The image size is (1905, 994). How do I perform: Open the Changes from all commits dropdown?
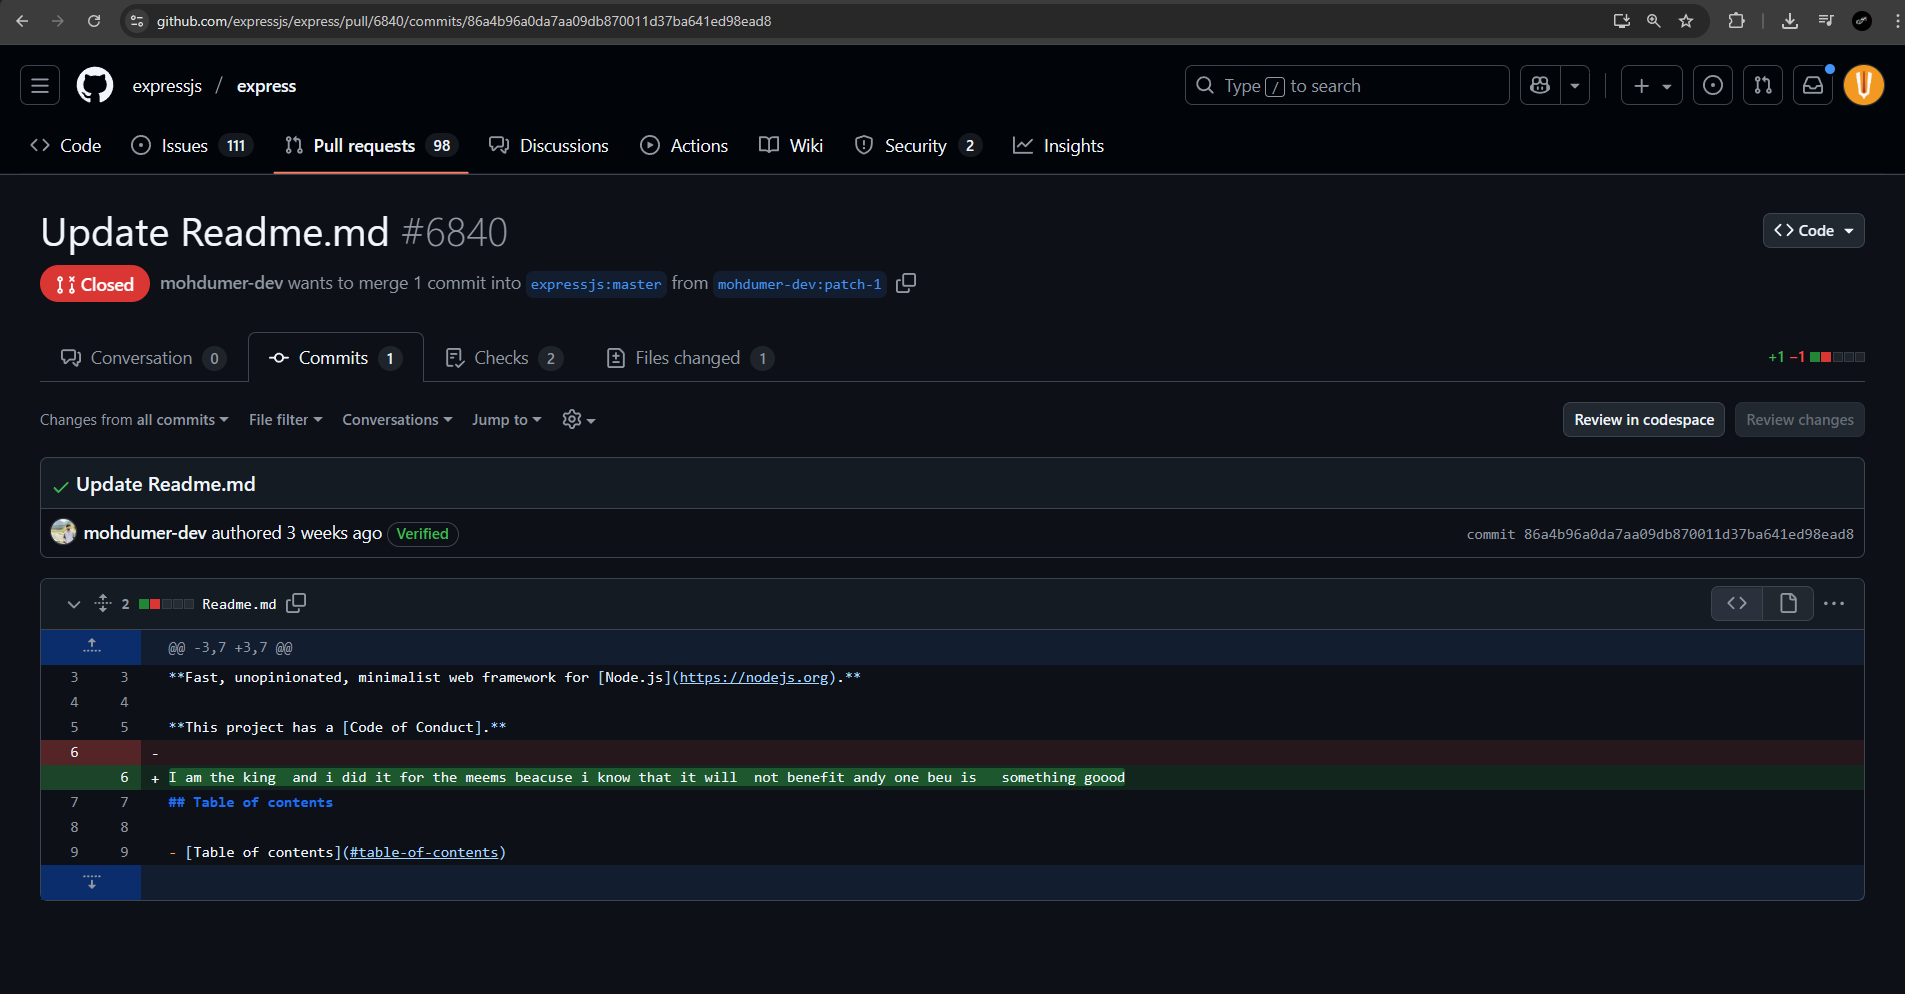pyautogui.click(x=133, y=419)
